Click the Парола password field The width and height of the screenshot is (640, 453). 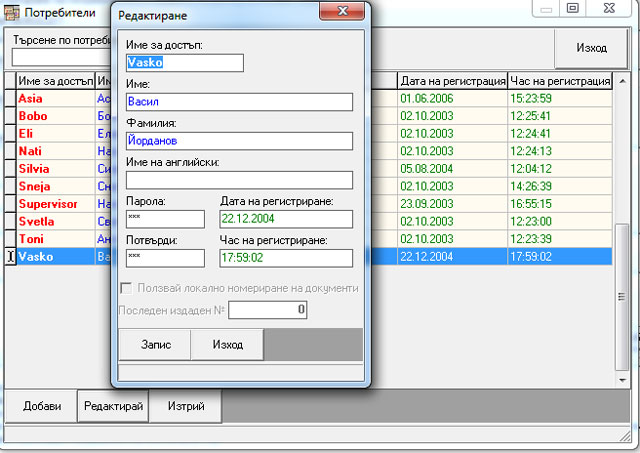[x=165, y=219]
